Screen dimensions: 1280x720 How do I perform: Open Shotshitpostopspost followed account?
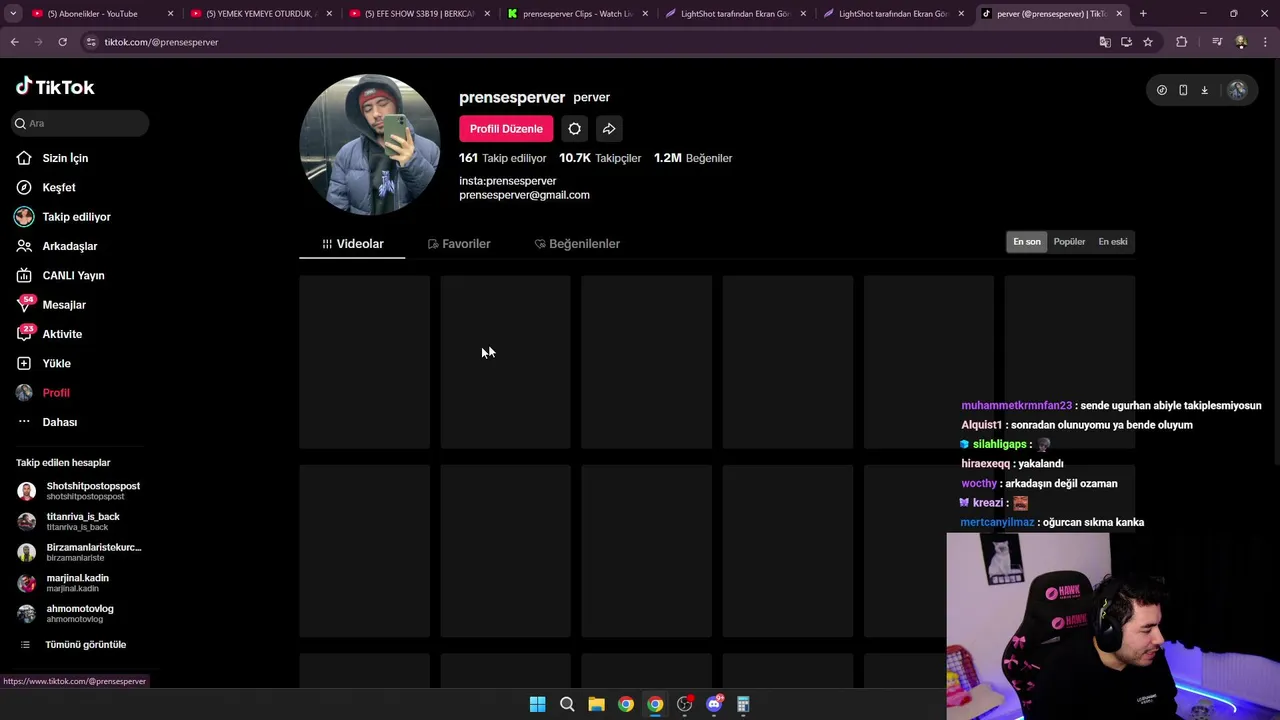point(80,491)
